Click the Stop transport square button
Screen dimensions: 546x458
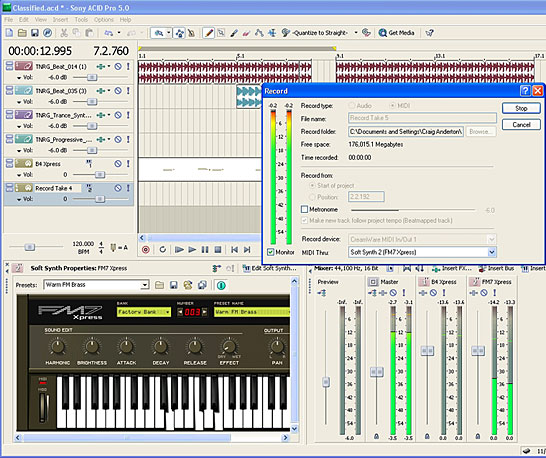218,249
